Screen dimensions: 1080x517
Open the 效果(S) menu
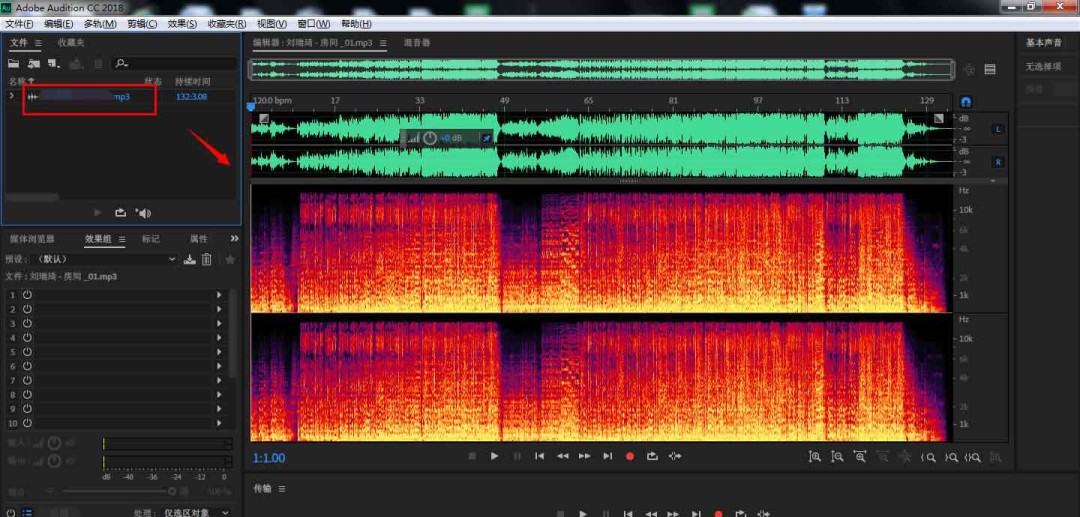point(182,23)
